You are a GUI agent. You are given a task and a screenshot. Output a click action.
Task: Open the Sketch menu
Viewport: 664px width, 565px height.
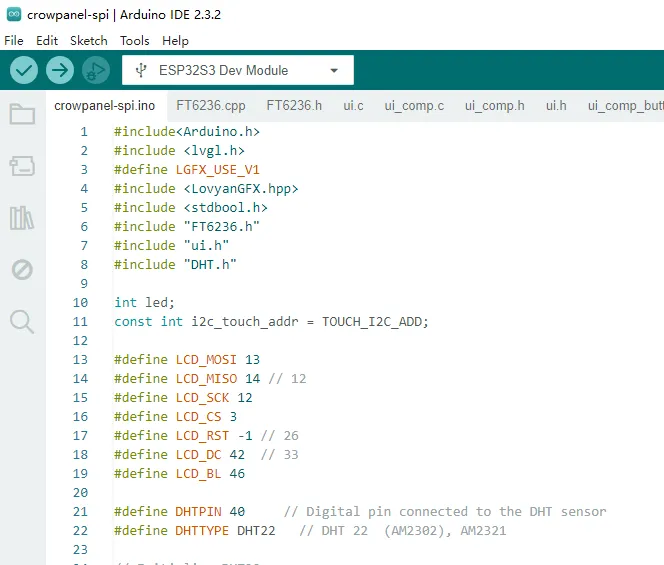(88, 41)
